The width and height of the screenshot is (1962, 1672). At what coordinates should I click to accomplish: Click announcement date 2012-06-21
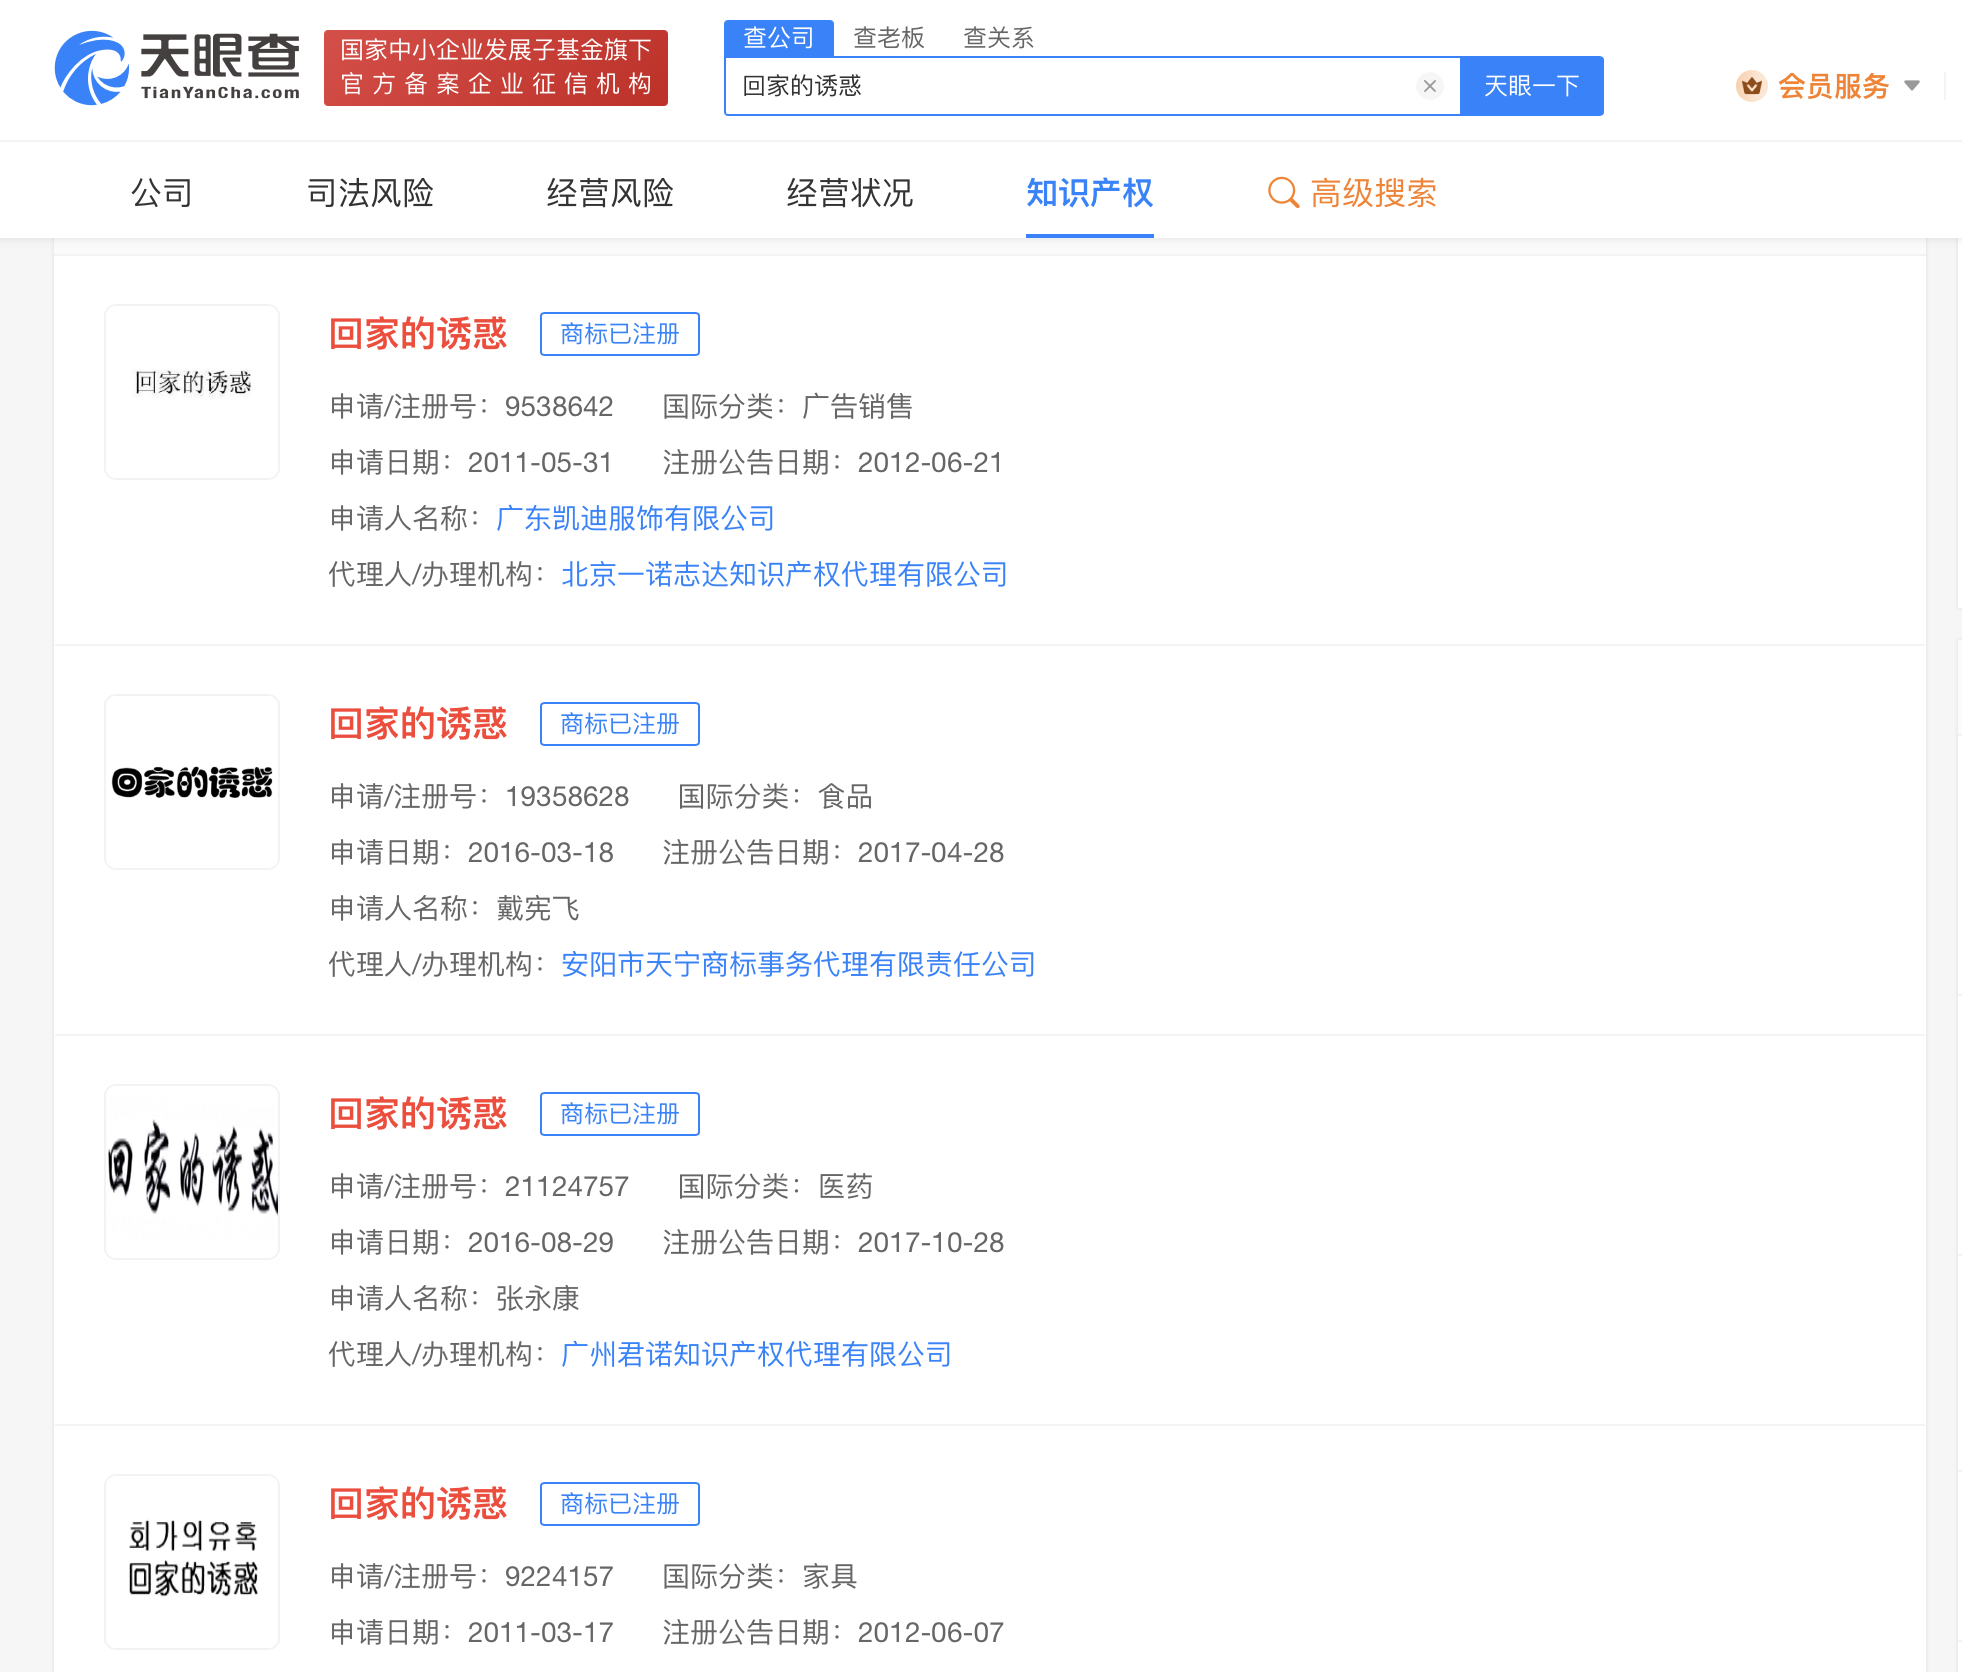pos(930,462)
